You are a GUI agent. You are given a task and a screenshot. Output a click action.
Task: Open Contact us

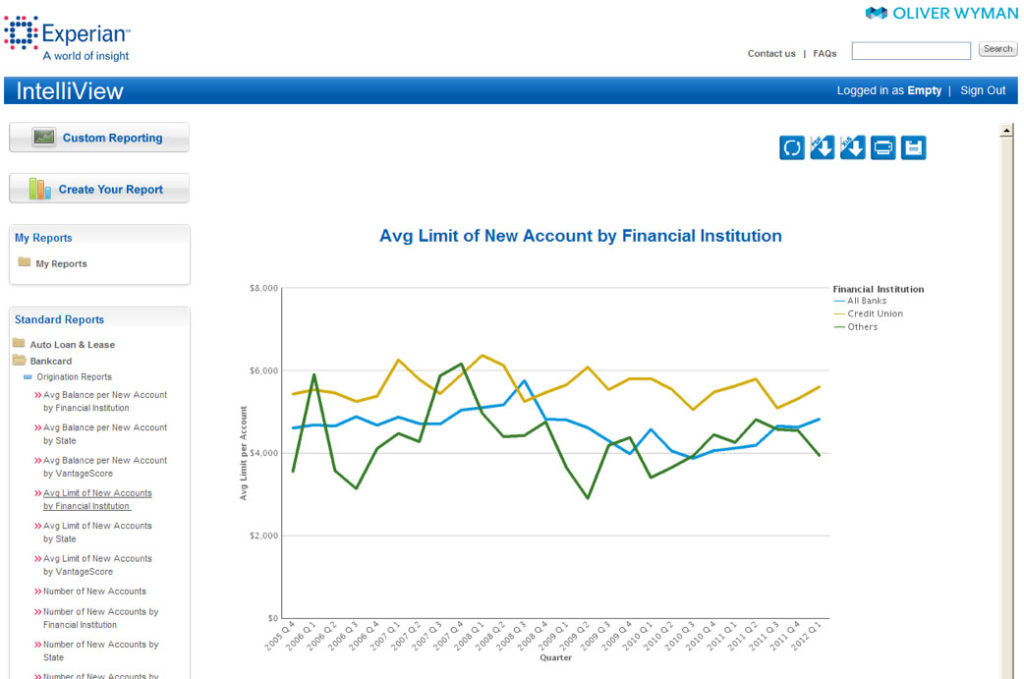click(x=771, y=54)
